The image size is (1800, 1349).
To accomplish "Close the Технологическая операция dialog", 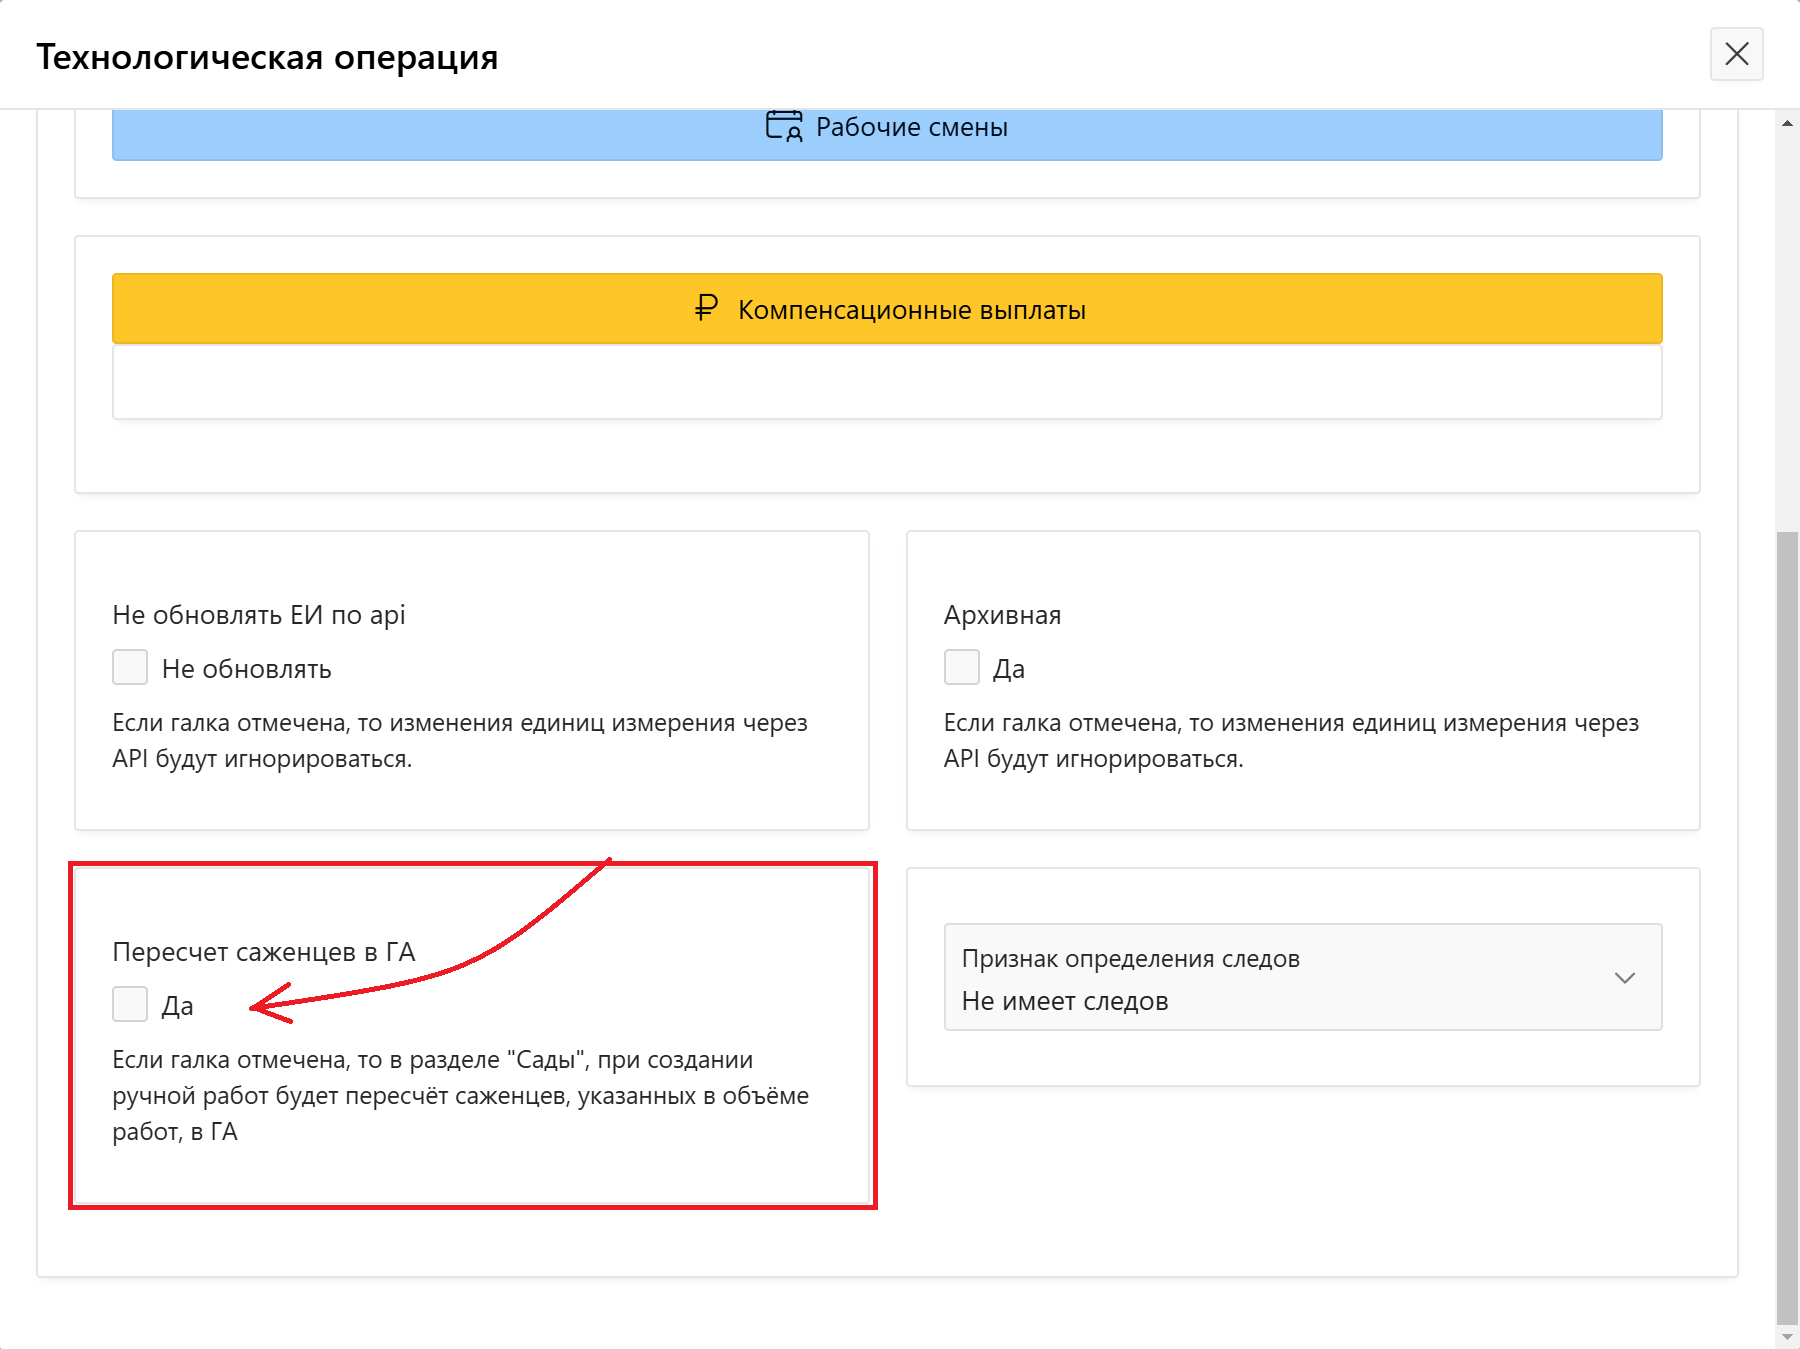I will 1736,54.
